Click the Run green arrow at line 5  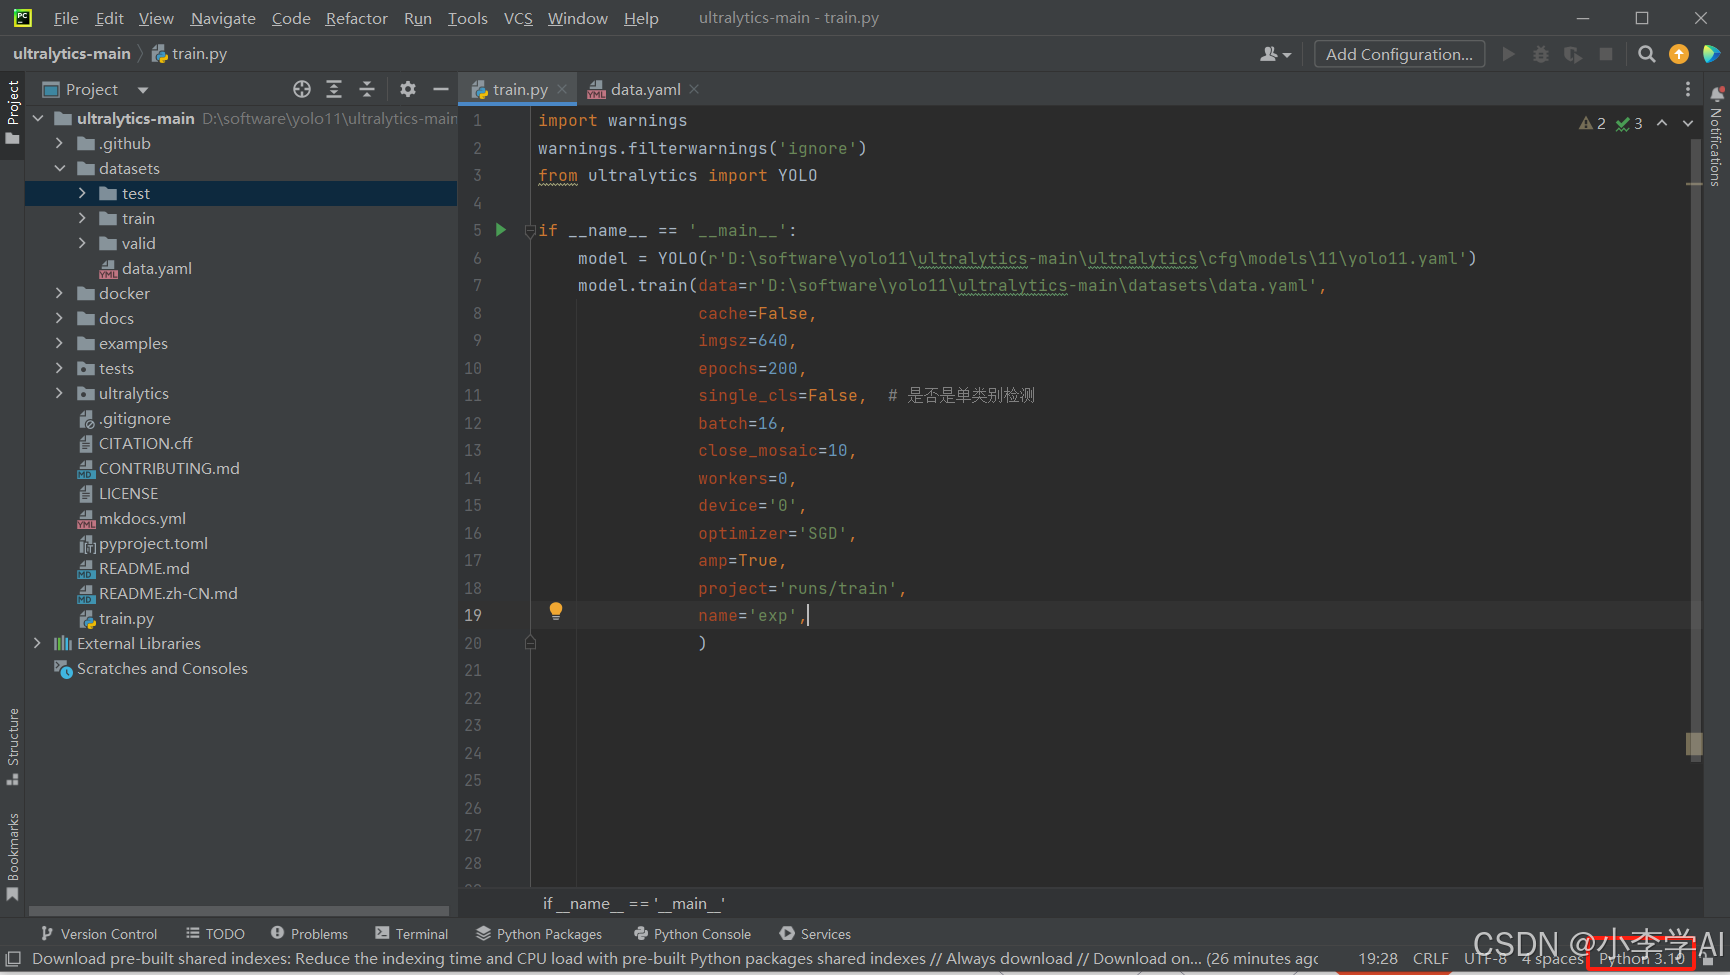click(x=501, y=230)
